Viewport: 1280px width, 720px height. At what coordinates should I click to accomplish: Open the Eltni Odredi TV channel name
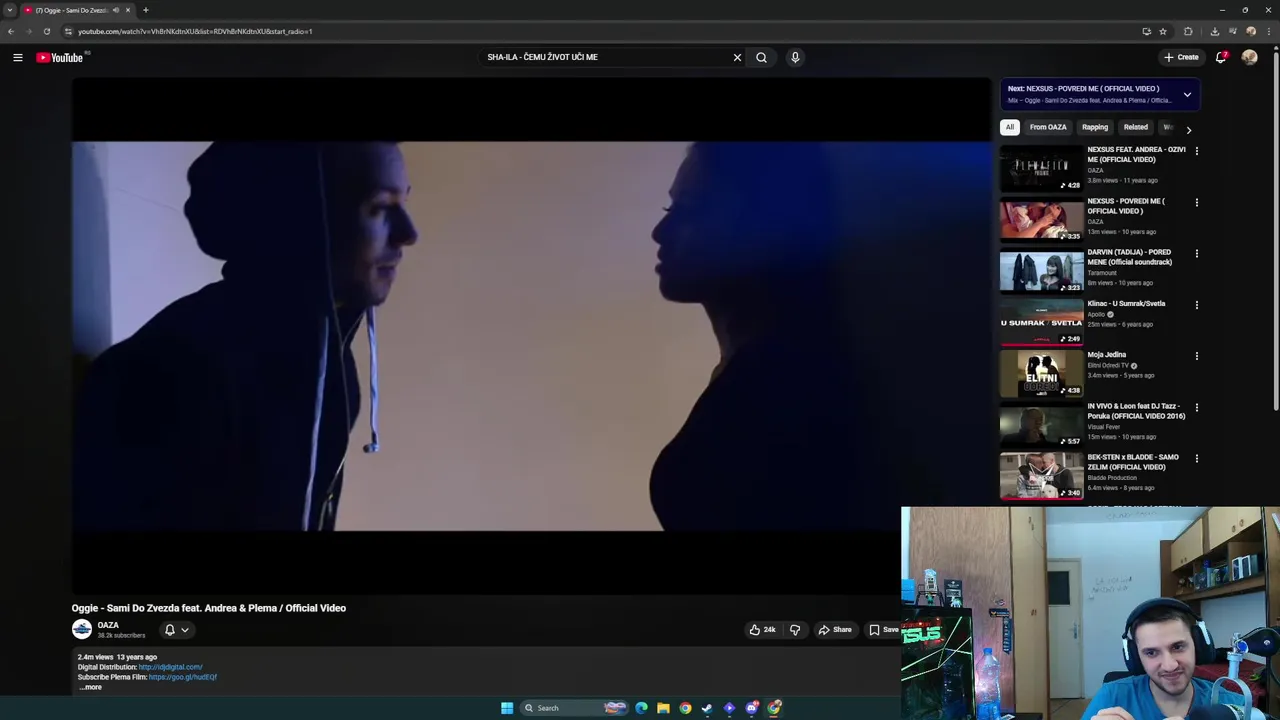[1109, 366]
